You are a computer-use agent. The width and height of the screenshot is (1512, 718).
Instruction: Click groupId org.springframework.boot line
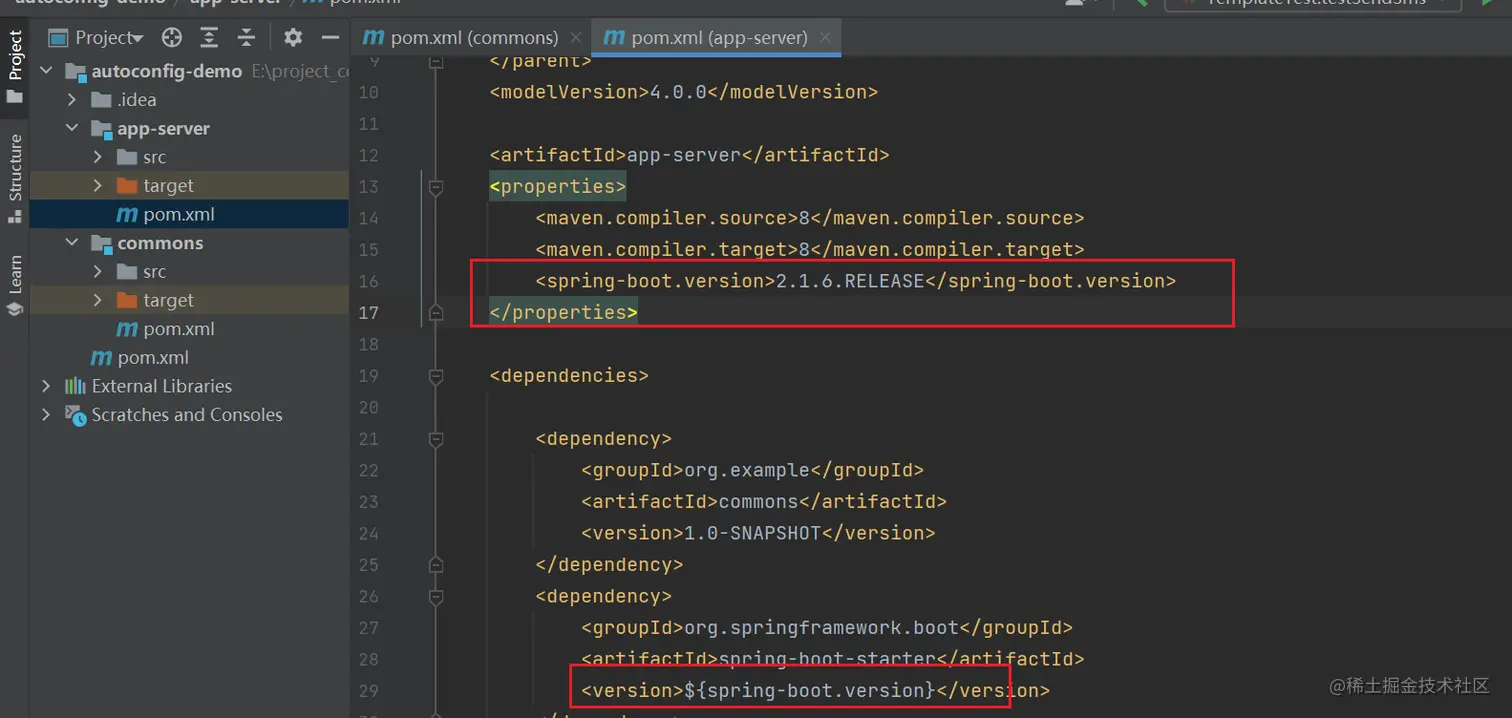point(827,628)
